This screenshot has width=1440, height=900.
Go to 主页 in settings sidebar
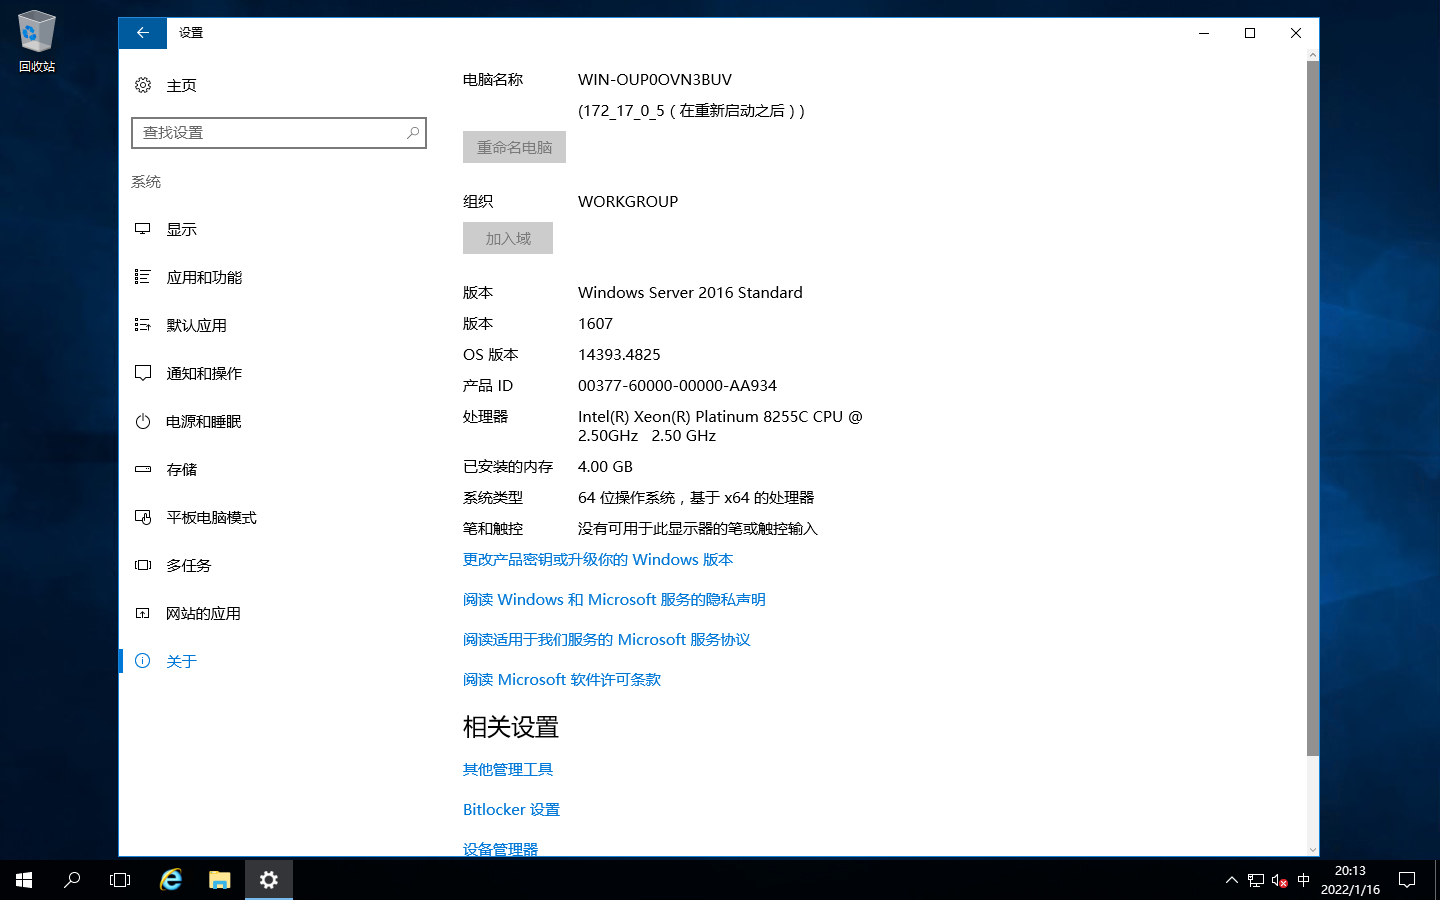click(181, 85)
